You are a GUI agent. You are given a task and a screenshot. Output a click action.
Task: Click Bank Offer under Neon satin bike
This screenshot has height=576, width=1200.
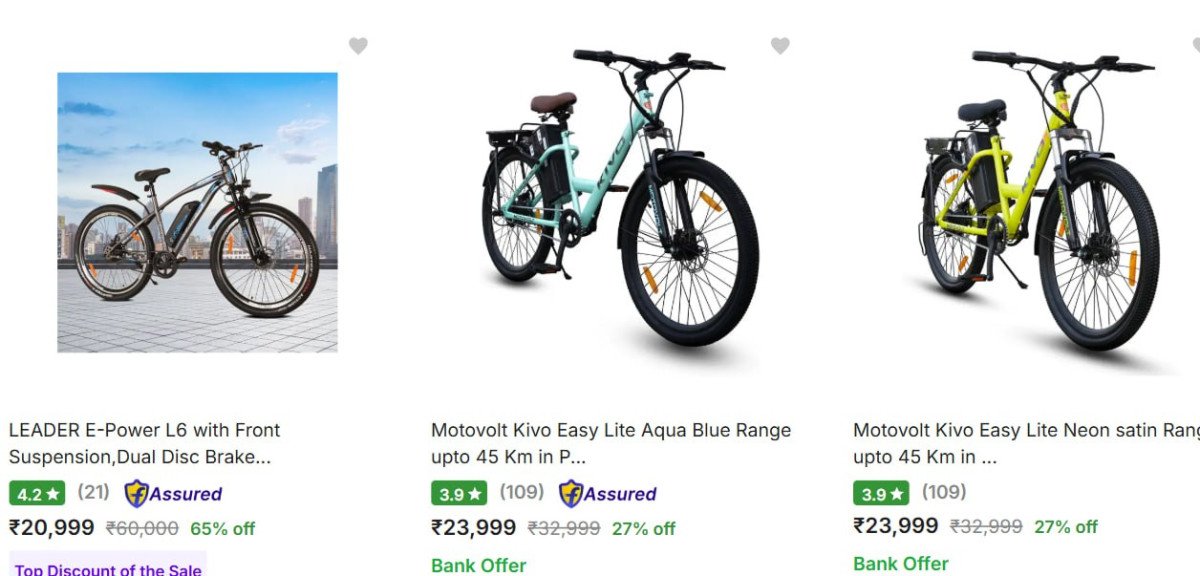pyautogui.click(x=901, y=565)
